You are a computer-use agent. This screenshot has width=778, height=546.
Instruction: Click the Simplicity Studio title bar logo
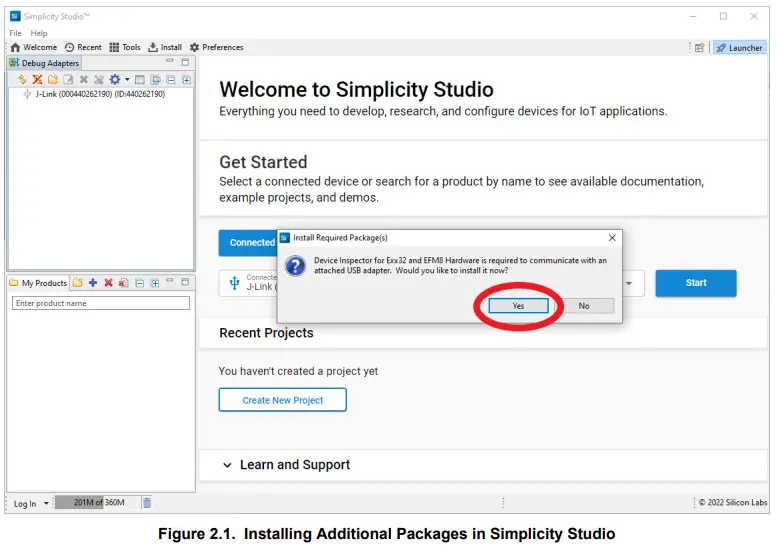(15, 16)
